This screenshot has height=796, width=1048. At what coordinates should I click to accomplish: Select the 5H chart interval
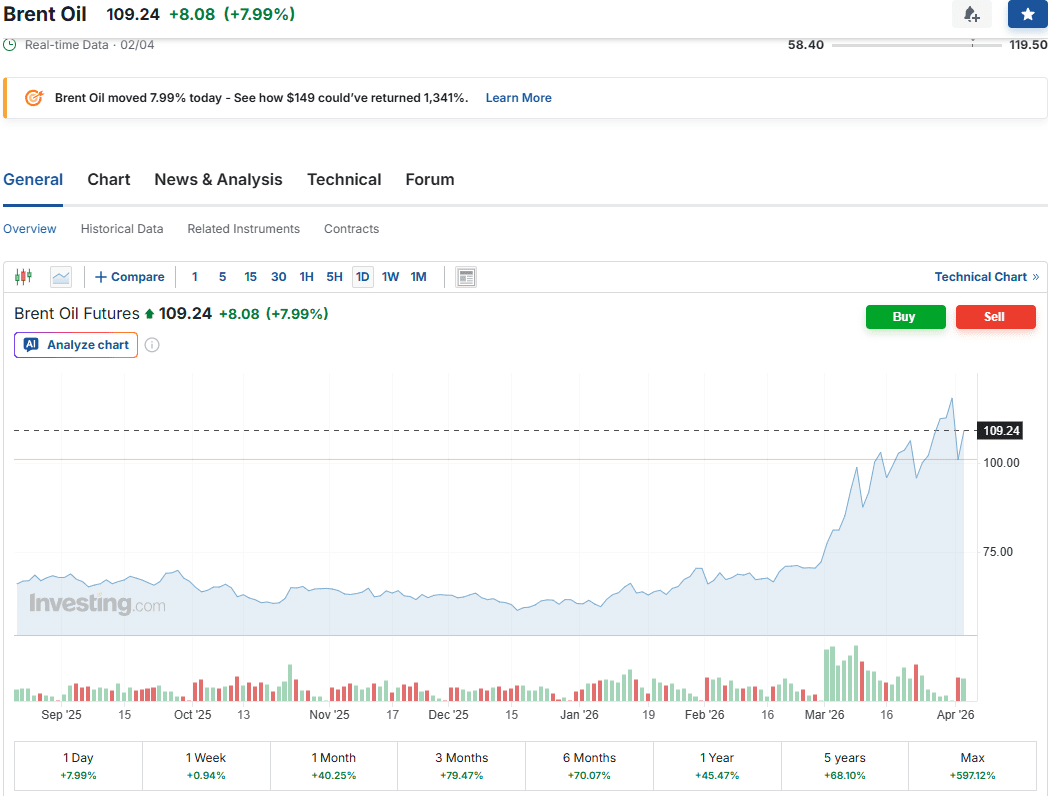(334, 277)
